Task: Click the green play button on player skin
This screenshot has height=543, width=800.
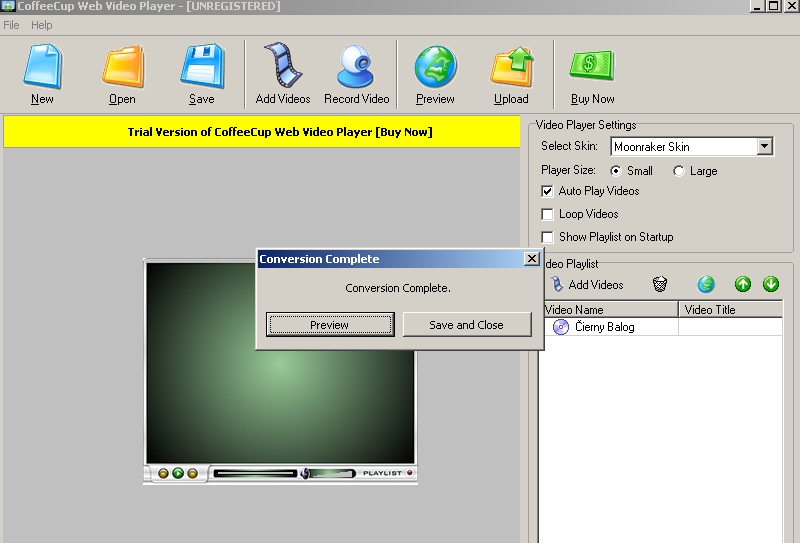Action: tap(178, 473)
